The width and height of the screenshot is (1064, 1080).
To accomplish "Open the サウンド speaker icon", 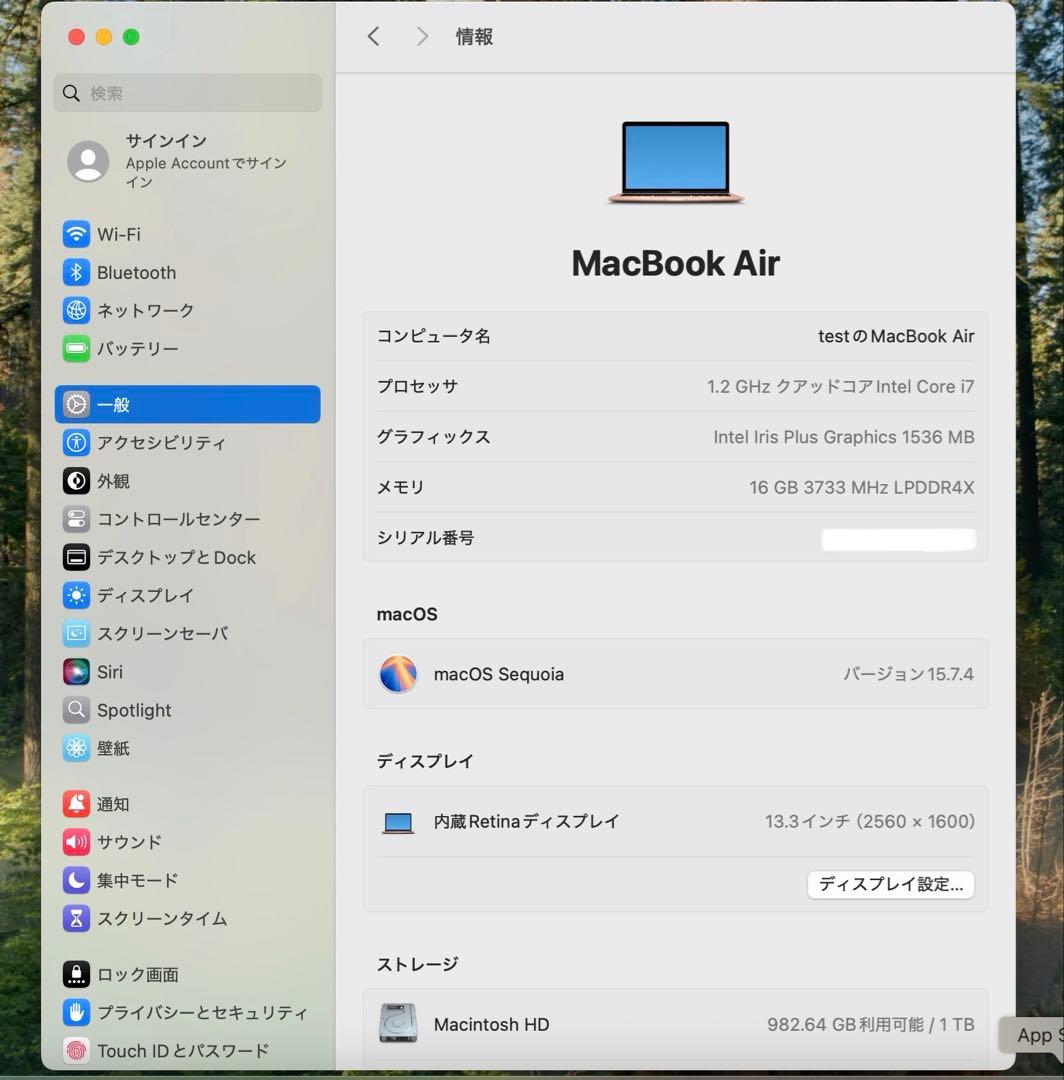I will tap(76, 842).
